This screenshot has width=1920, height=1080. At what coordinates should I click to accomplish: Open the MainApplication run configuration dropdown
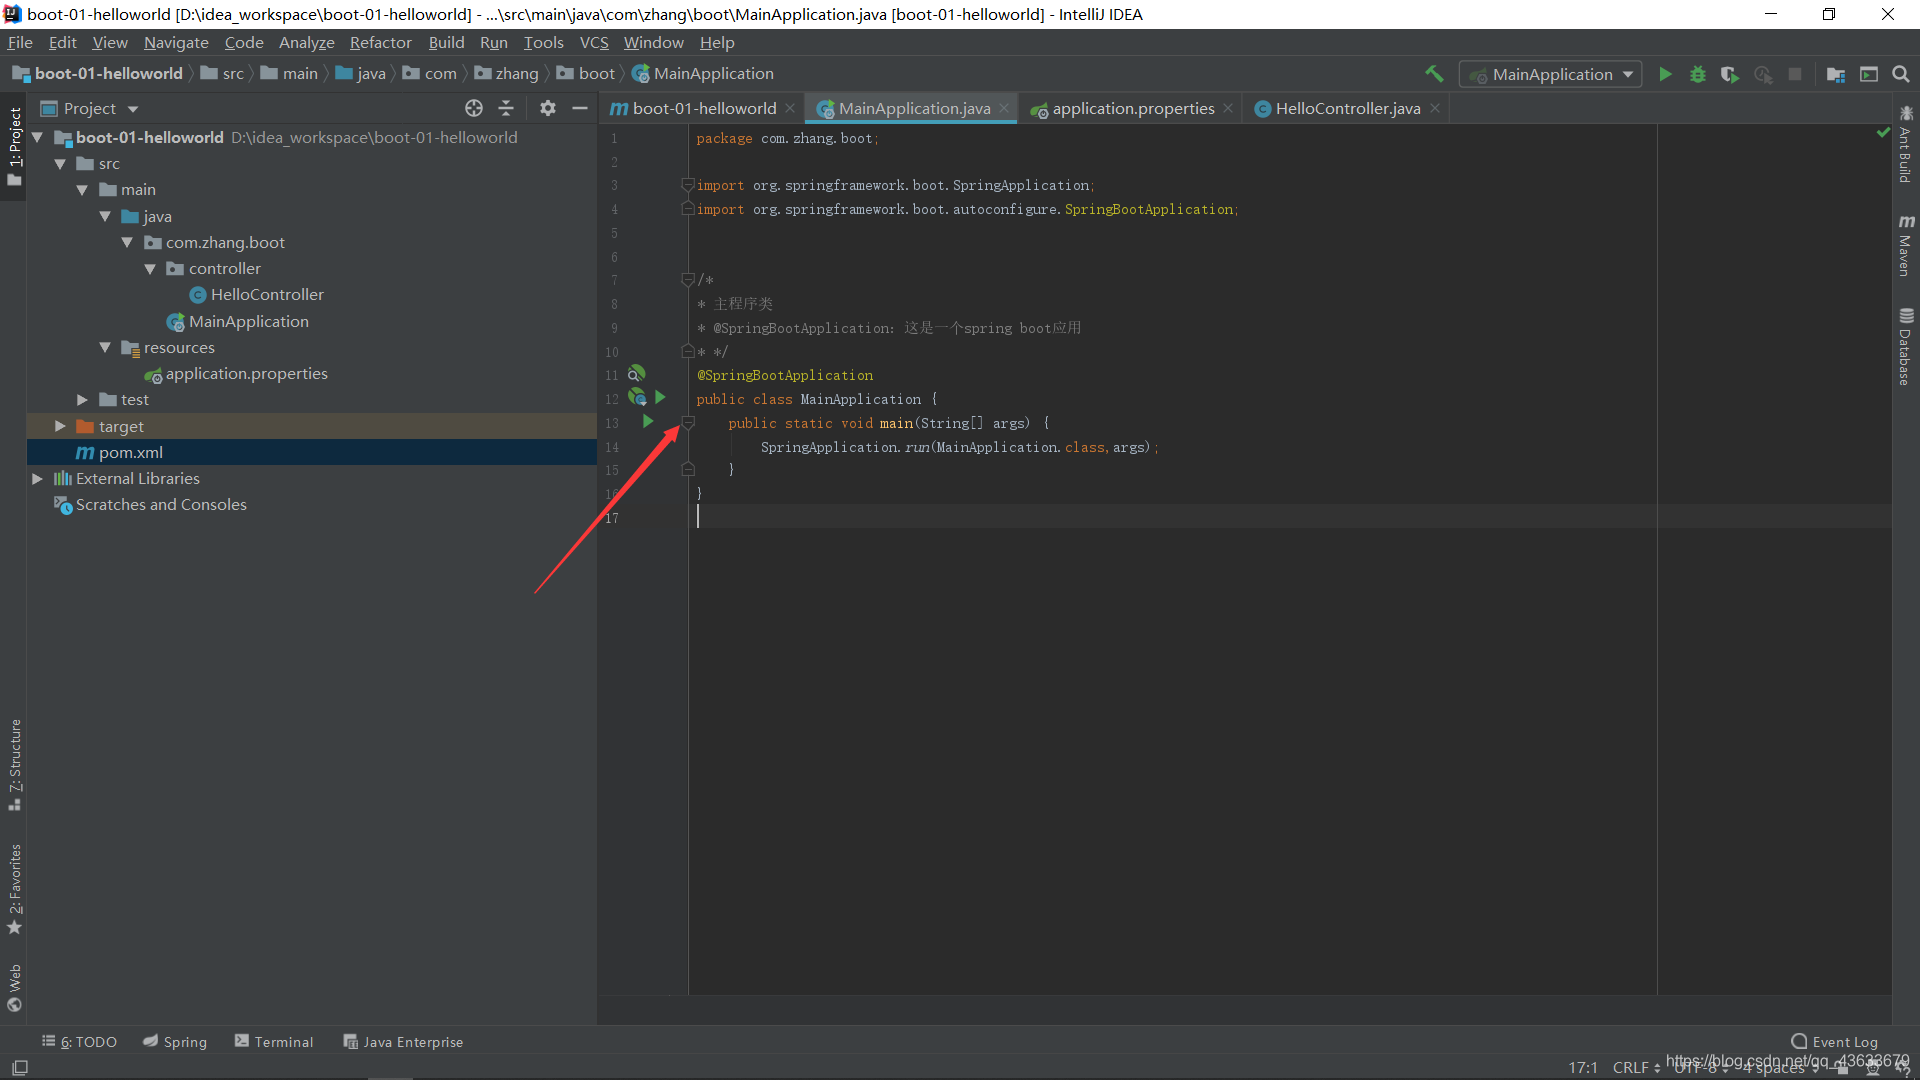[1551, 74]
